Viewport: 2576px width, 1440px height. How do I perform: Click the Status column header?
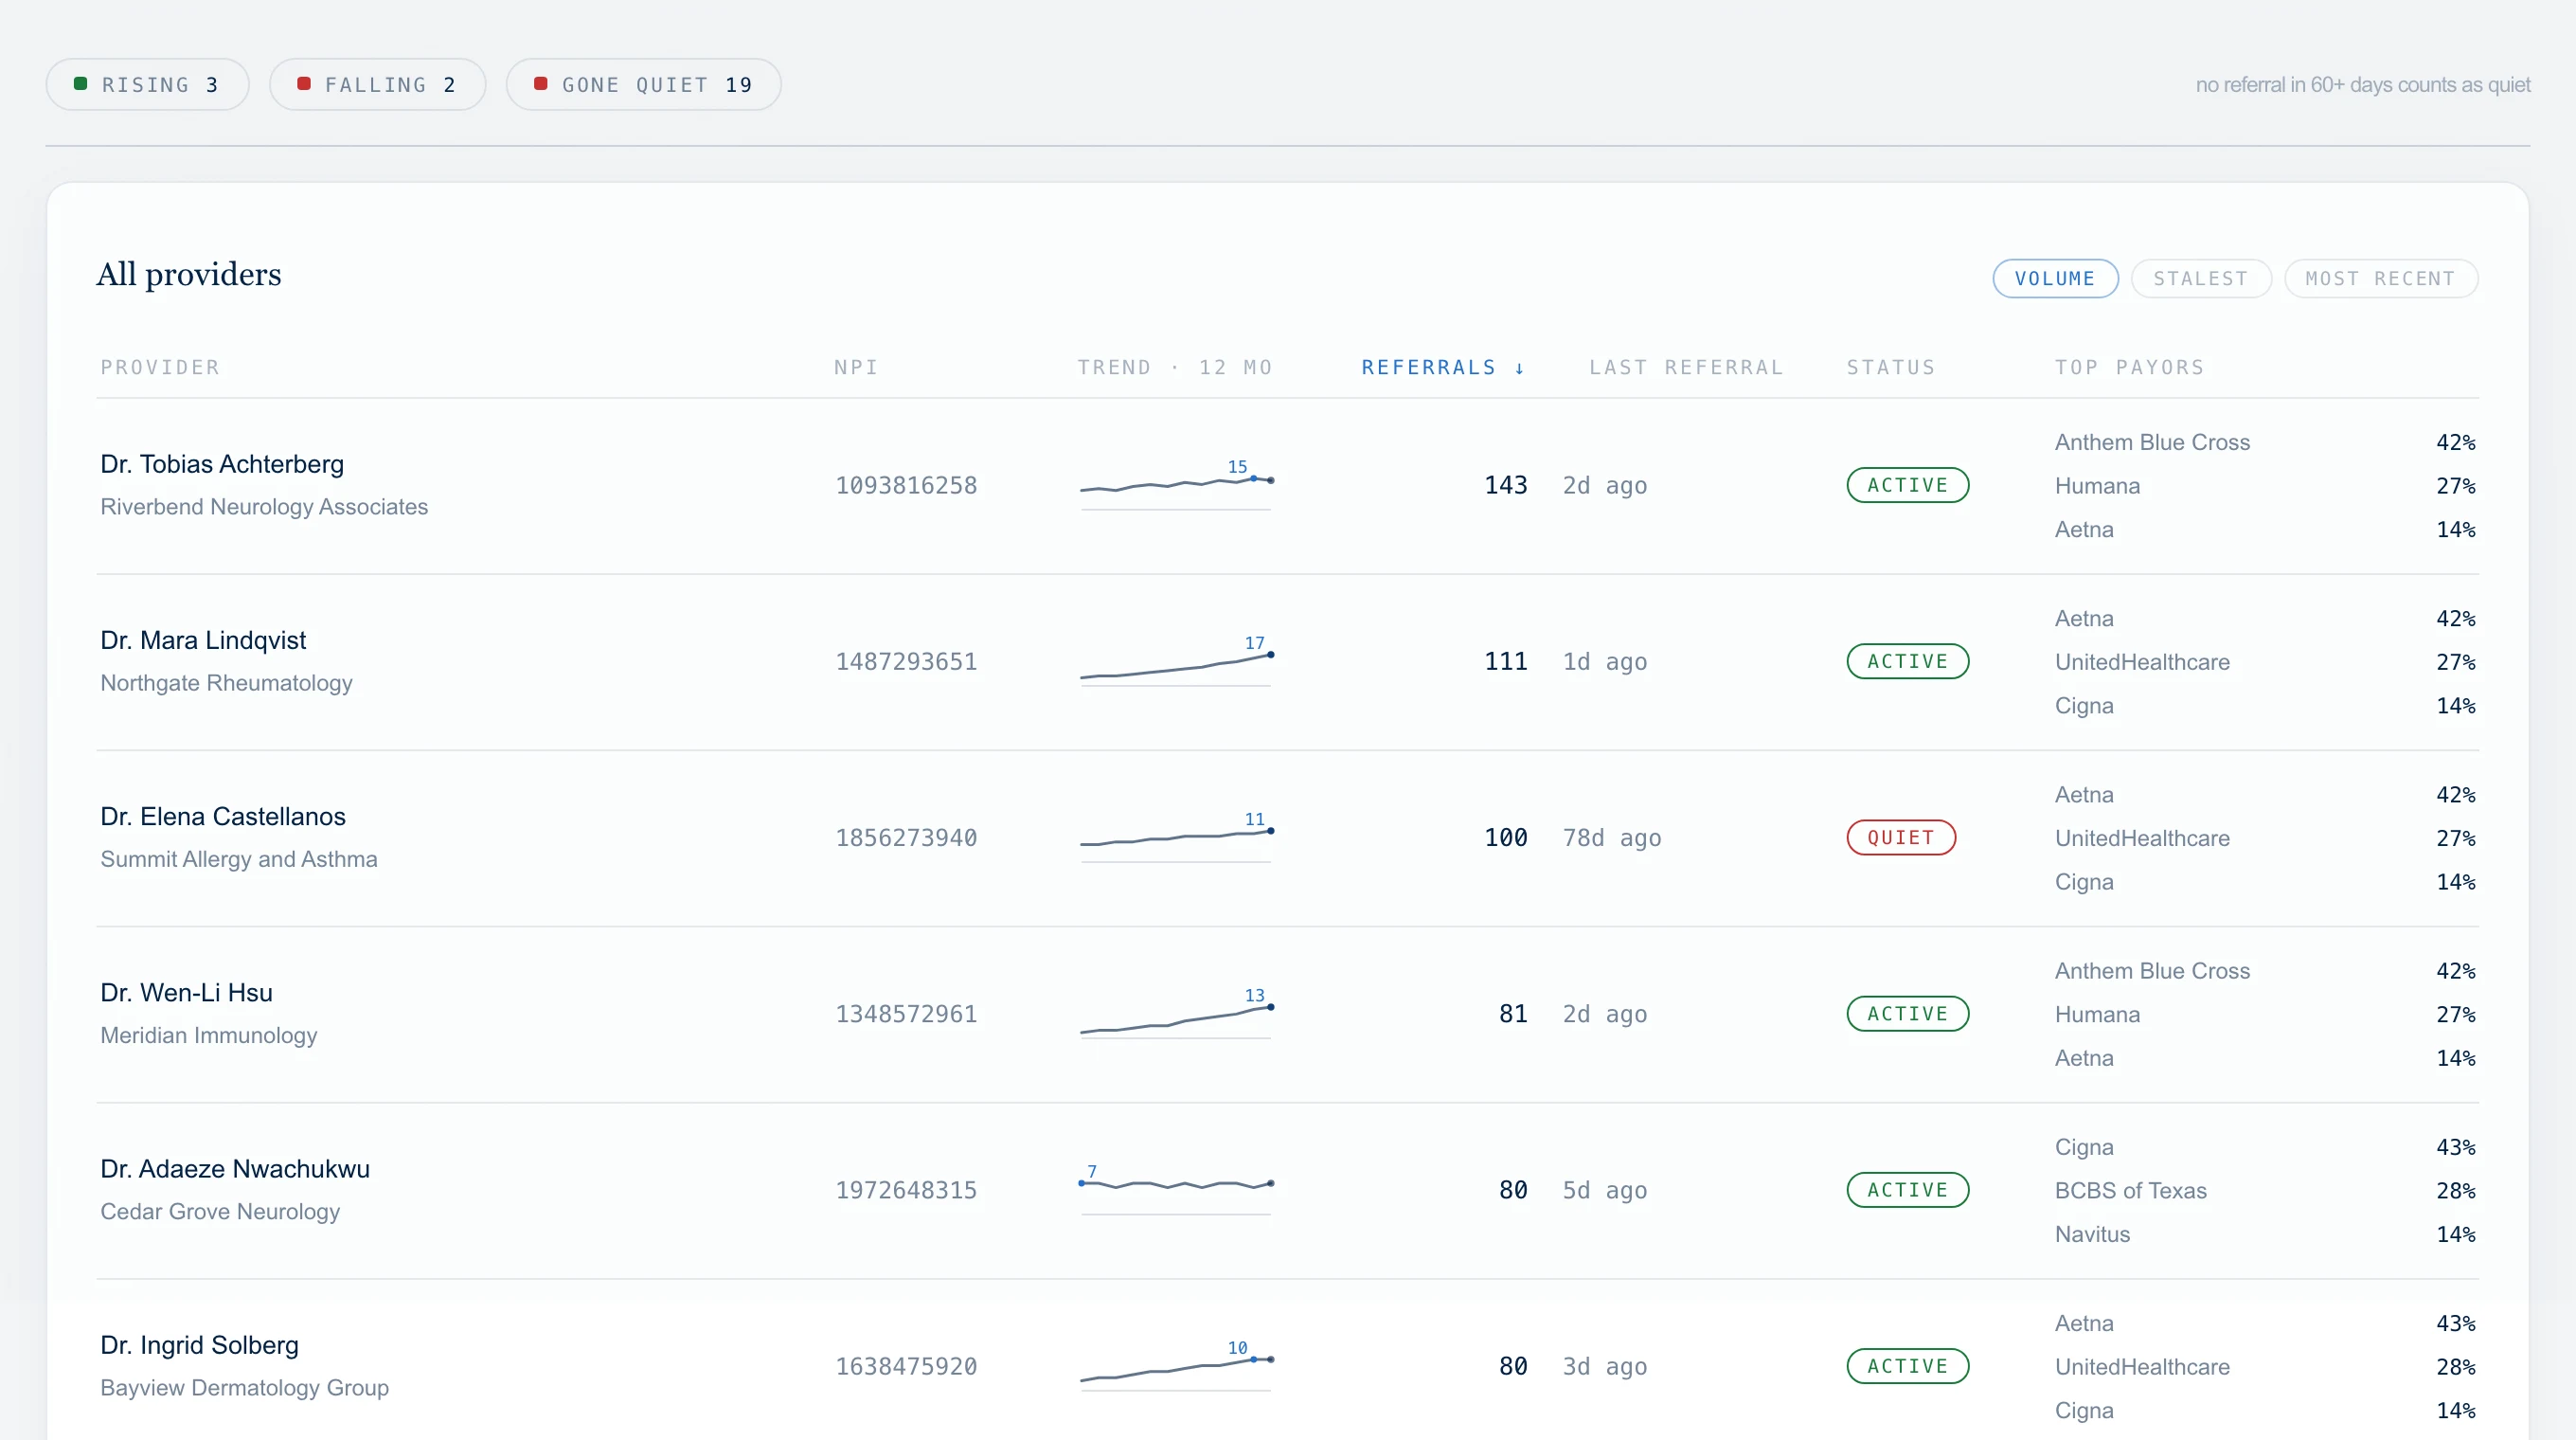coord(1891,368)
